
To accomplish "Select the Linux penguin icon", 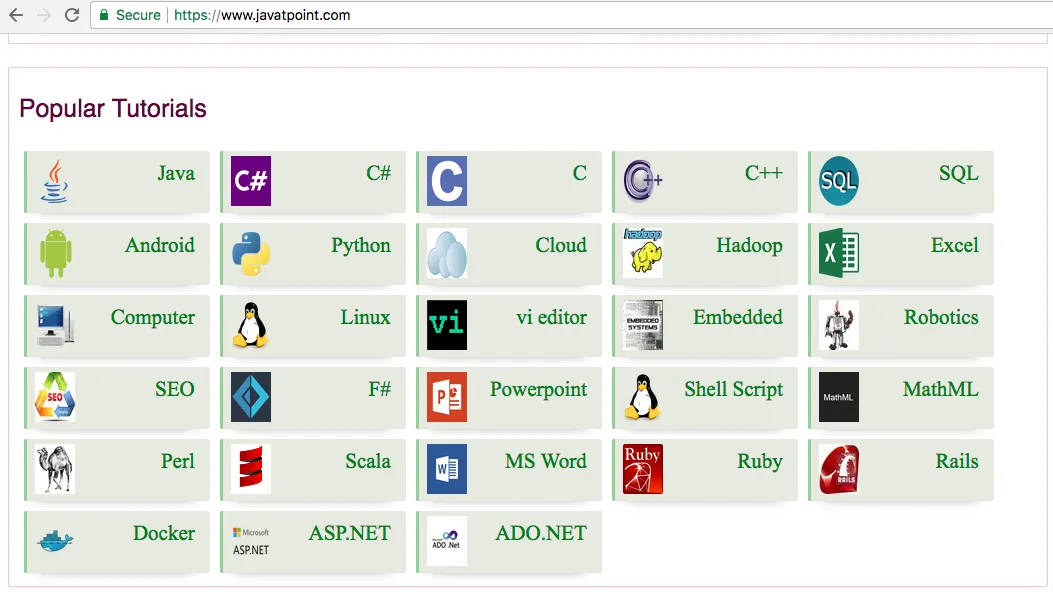I will (x=250, y=325).
